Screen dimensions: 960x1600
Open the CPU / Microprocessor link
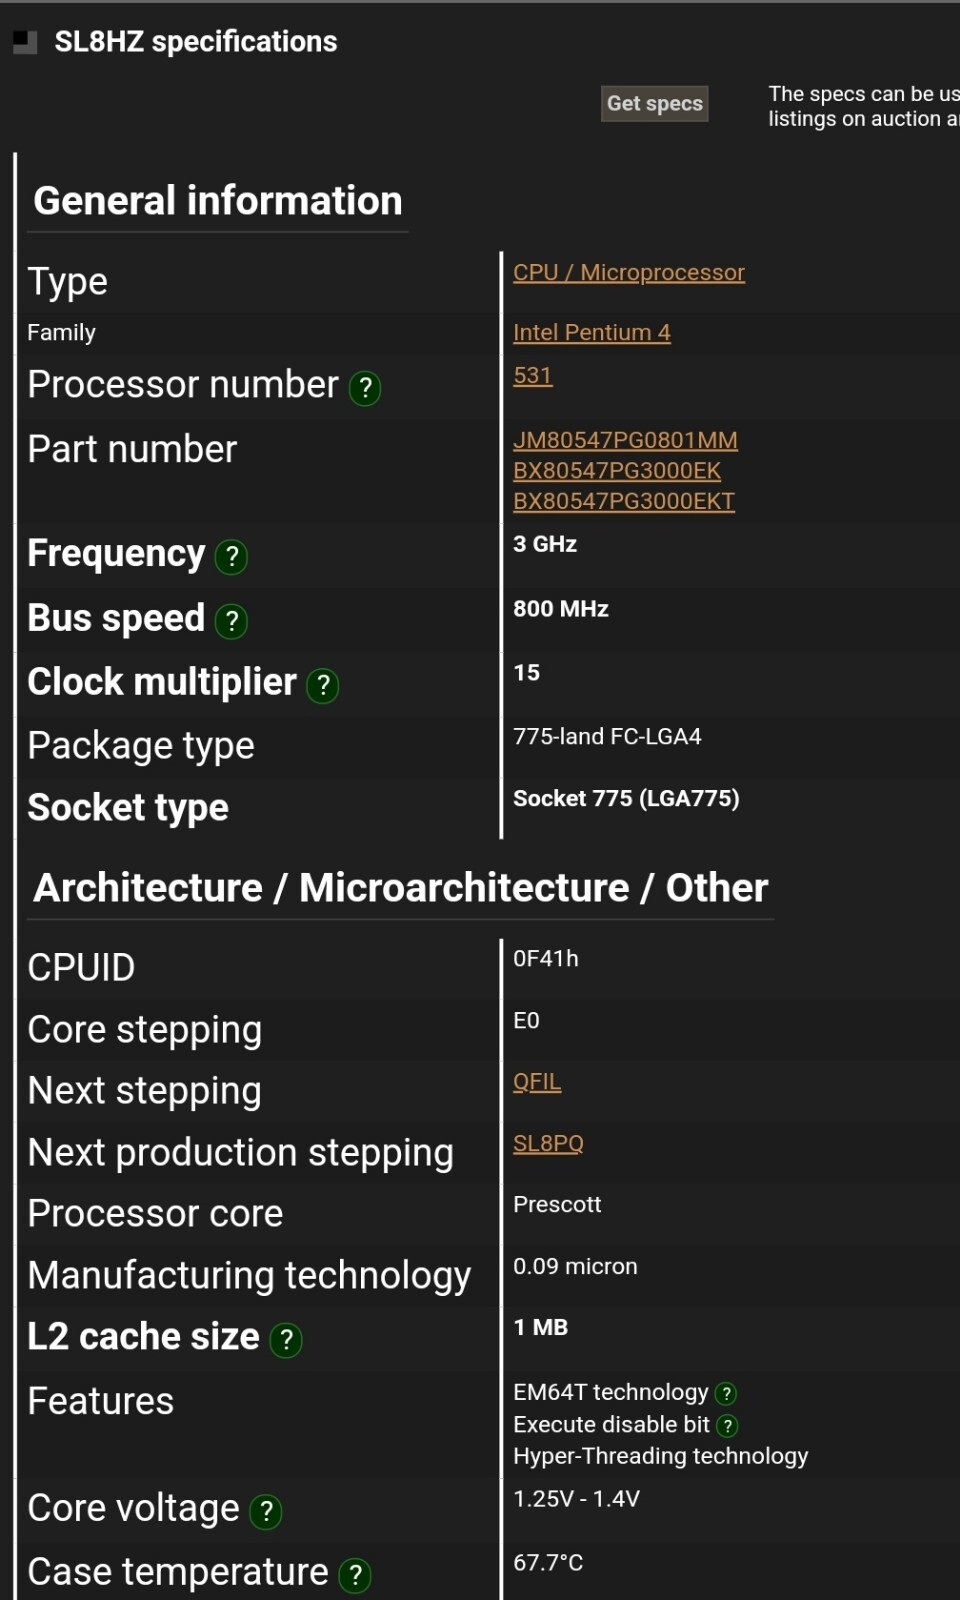(x=628, y=273)
